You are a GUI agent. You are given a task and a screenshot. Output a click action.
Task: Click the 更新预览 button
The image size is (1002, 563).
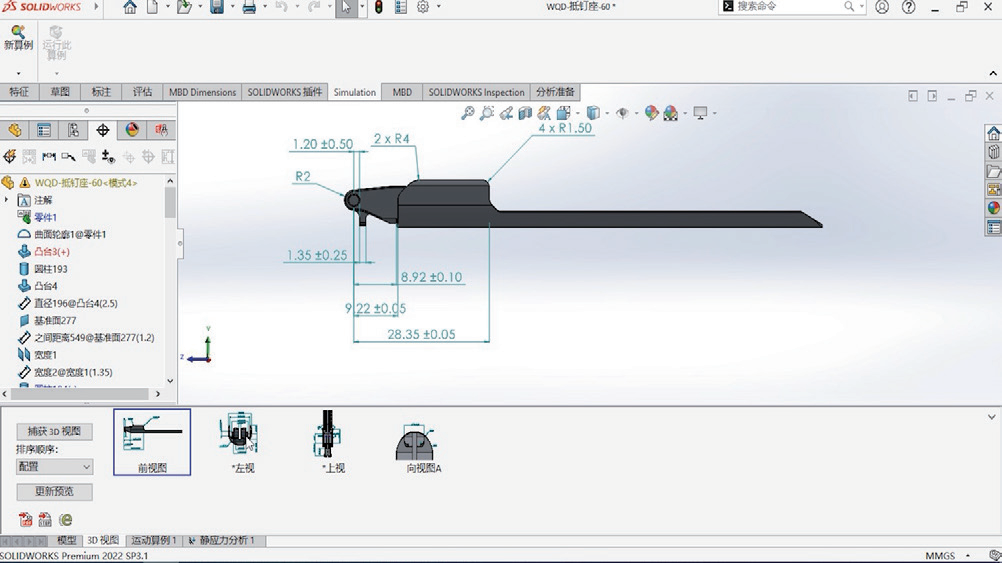(54, 492)
